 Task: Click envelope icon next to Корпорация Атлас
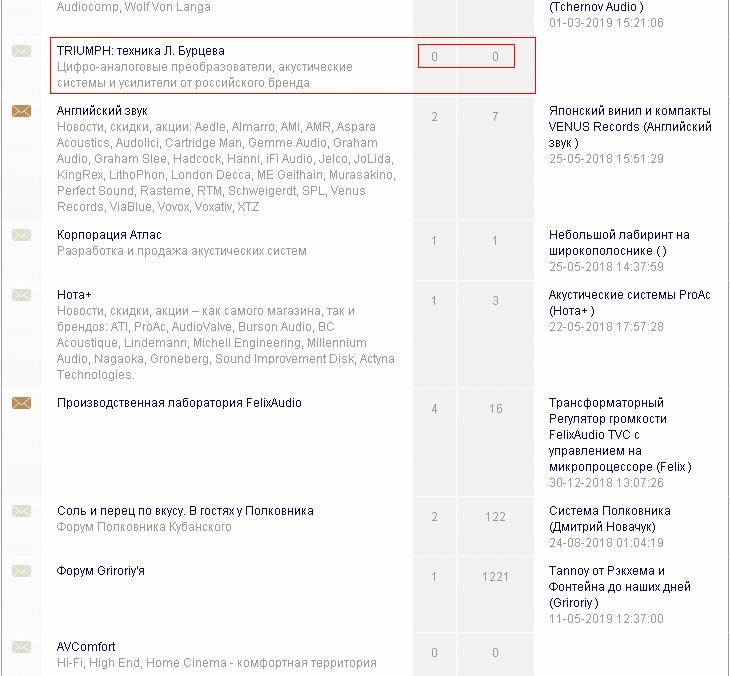(x=21, y=235)
